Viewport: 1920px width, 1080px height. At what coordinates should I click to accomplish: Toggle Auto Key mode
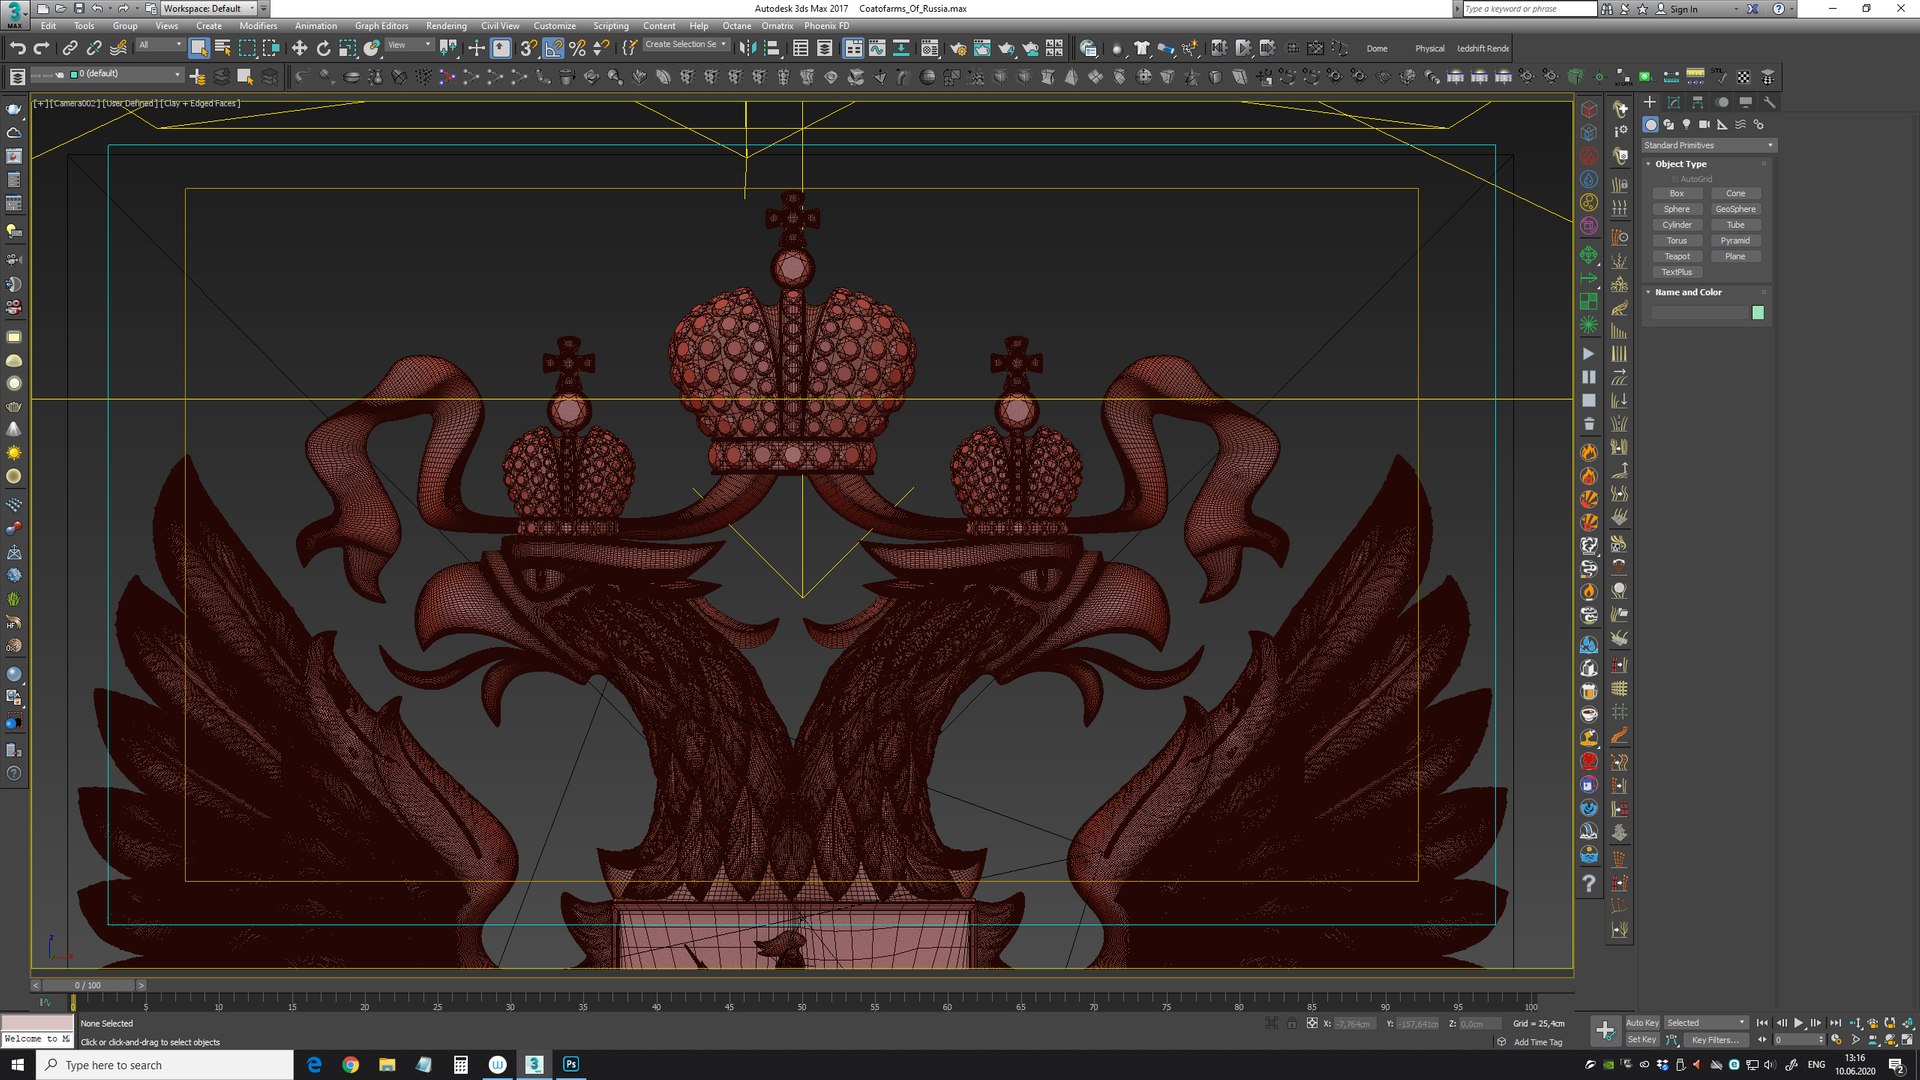pyautogui.click(x=1642, y=1023)
